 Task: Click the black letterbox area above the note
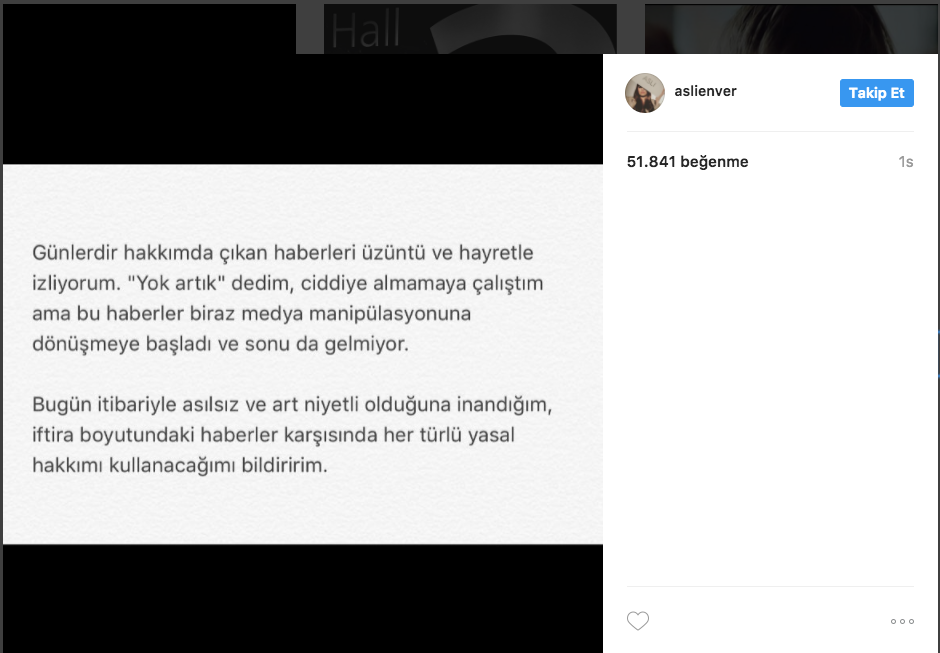[x=303, y=109]
